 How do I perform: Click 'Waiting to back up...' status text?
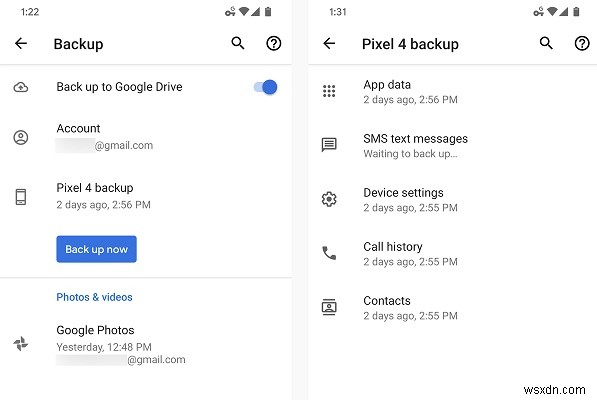pos(410,154)
